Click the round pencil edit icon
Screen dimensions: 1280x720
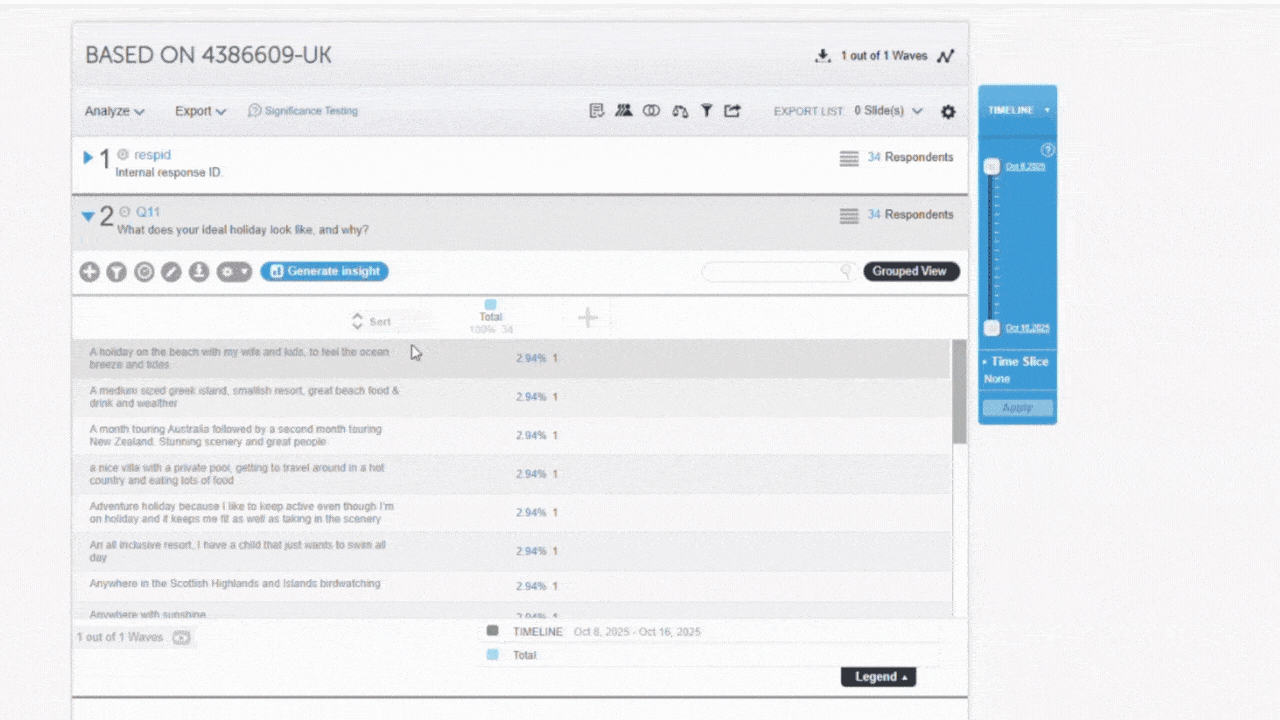172,271
